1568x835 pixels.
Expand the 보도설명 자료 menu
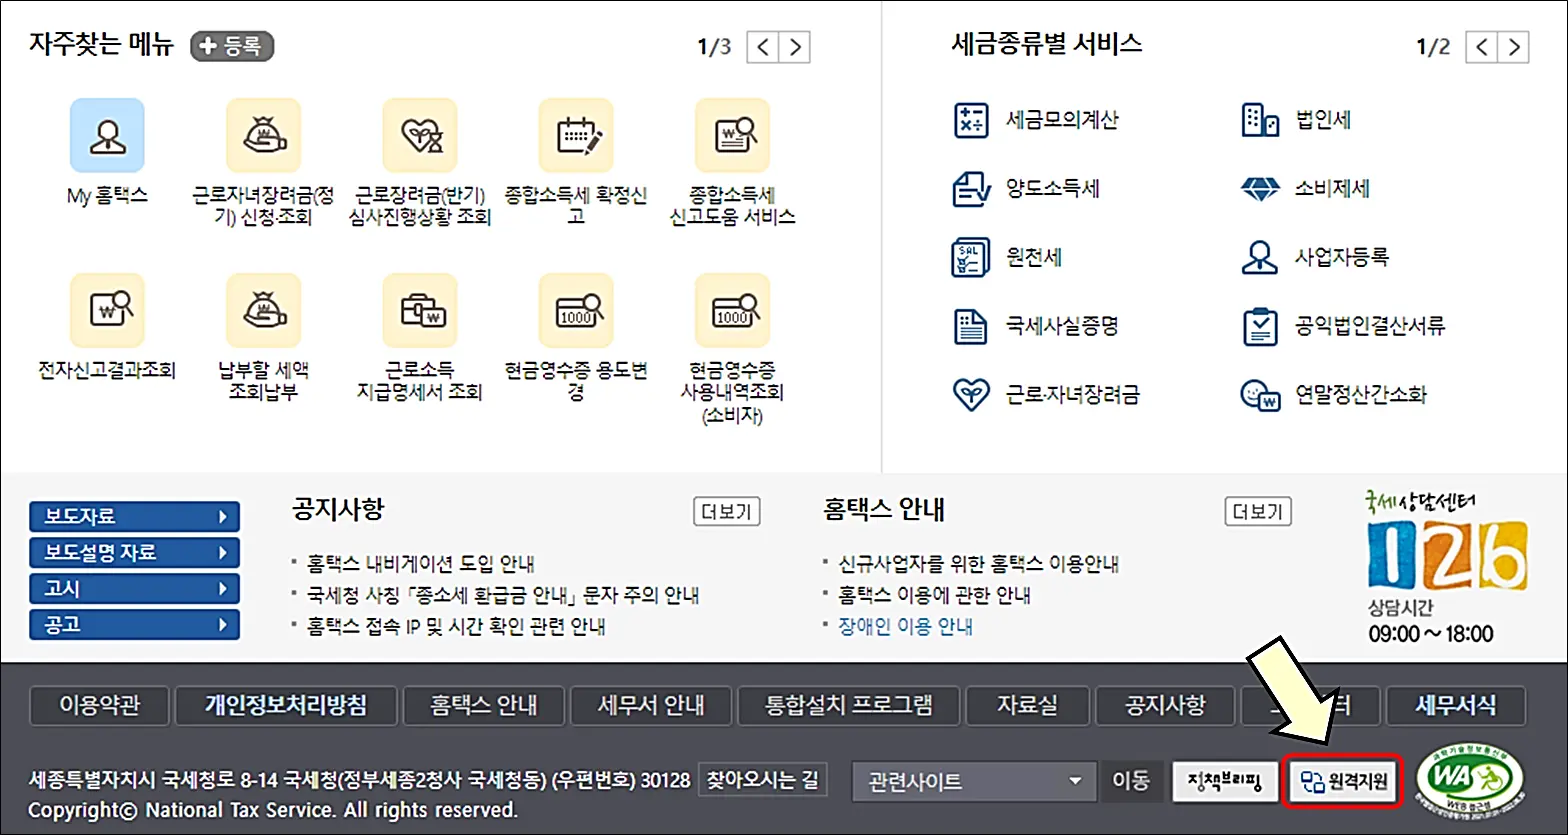coord(135,553)
